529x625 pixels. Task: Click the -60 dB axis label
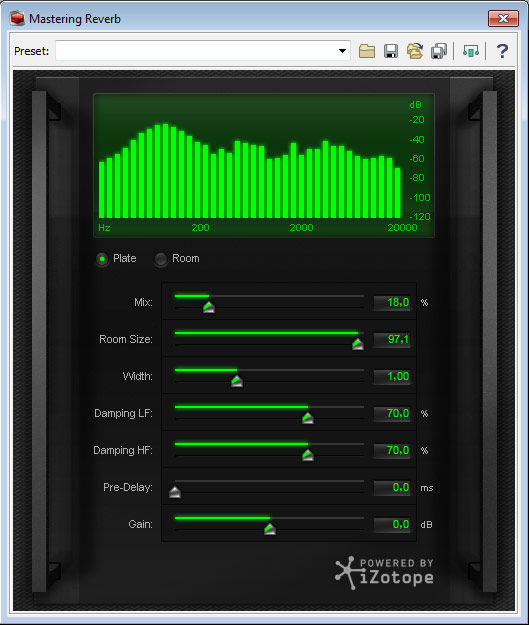click(x=417, y=159)
